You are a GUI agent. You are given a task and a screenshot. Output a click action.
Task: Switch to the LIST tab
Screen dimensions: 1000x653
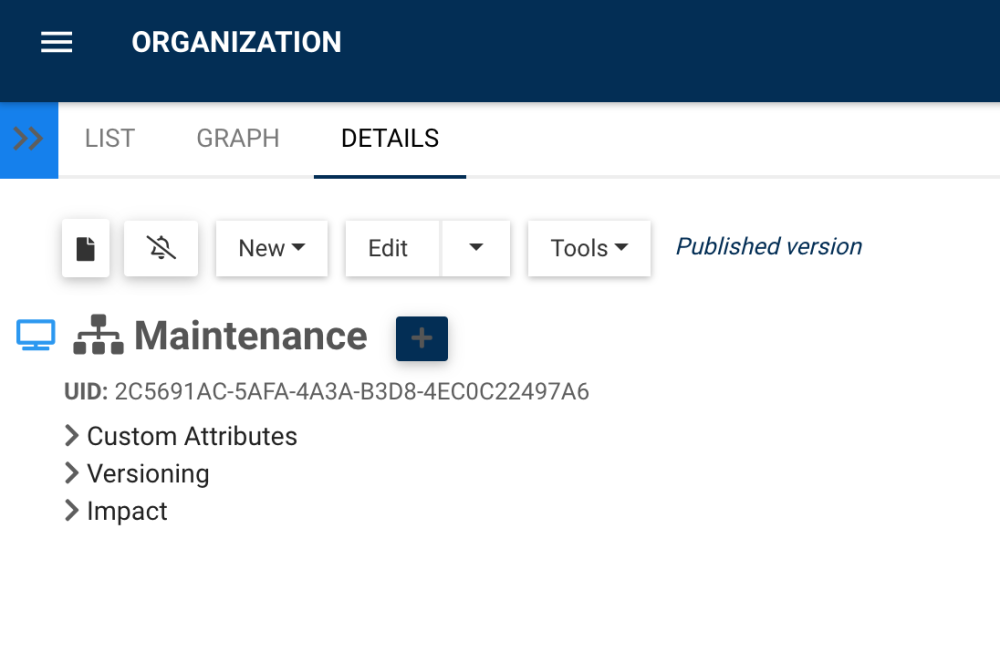coord(110,139)
